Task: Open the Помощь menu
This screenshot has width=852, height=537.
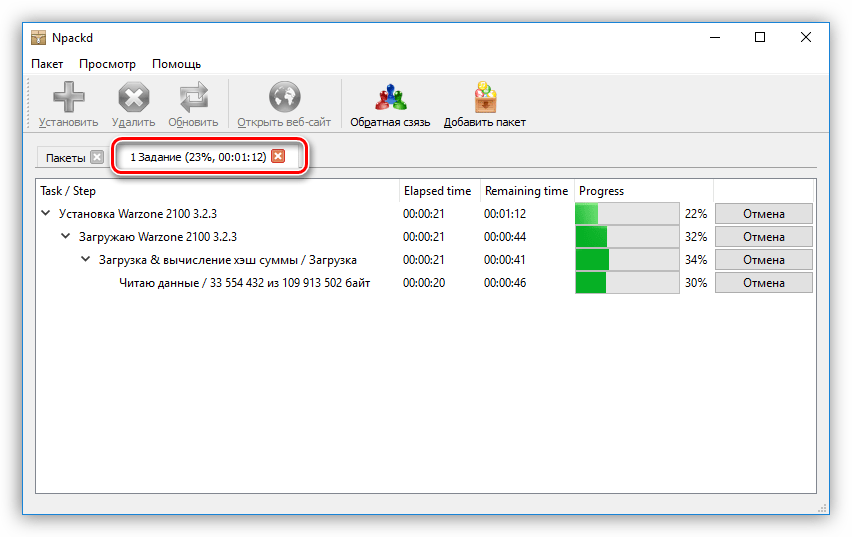Action: [176, 64]
